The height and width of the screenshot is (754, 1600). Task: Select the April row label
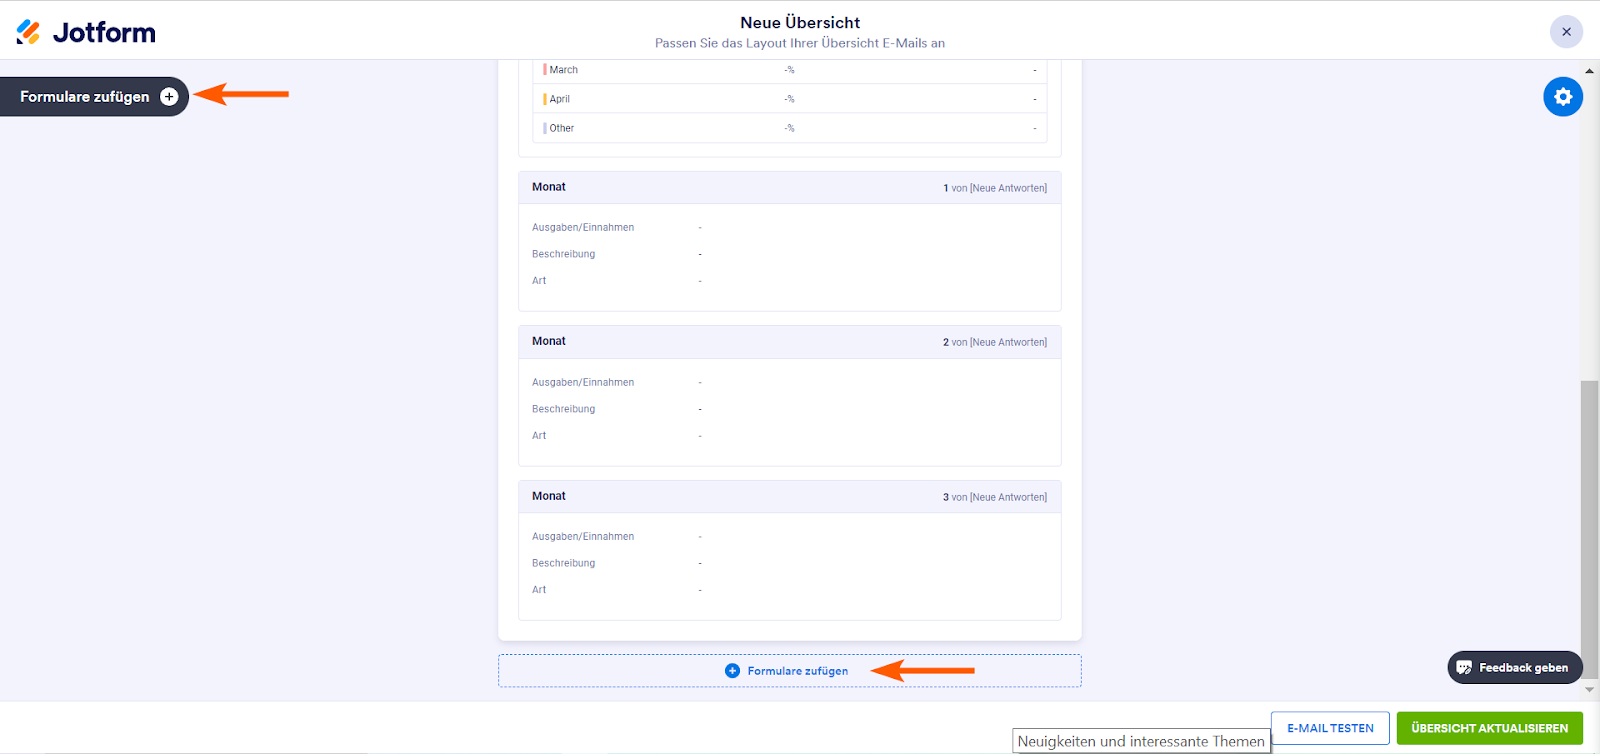pos(560,99)
